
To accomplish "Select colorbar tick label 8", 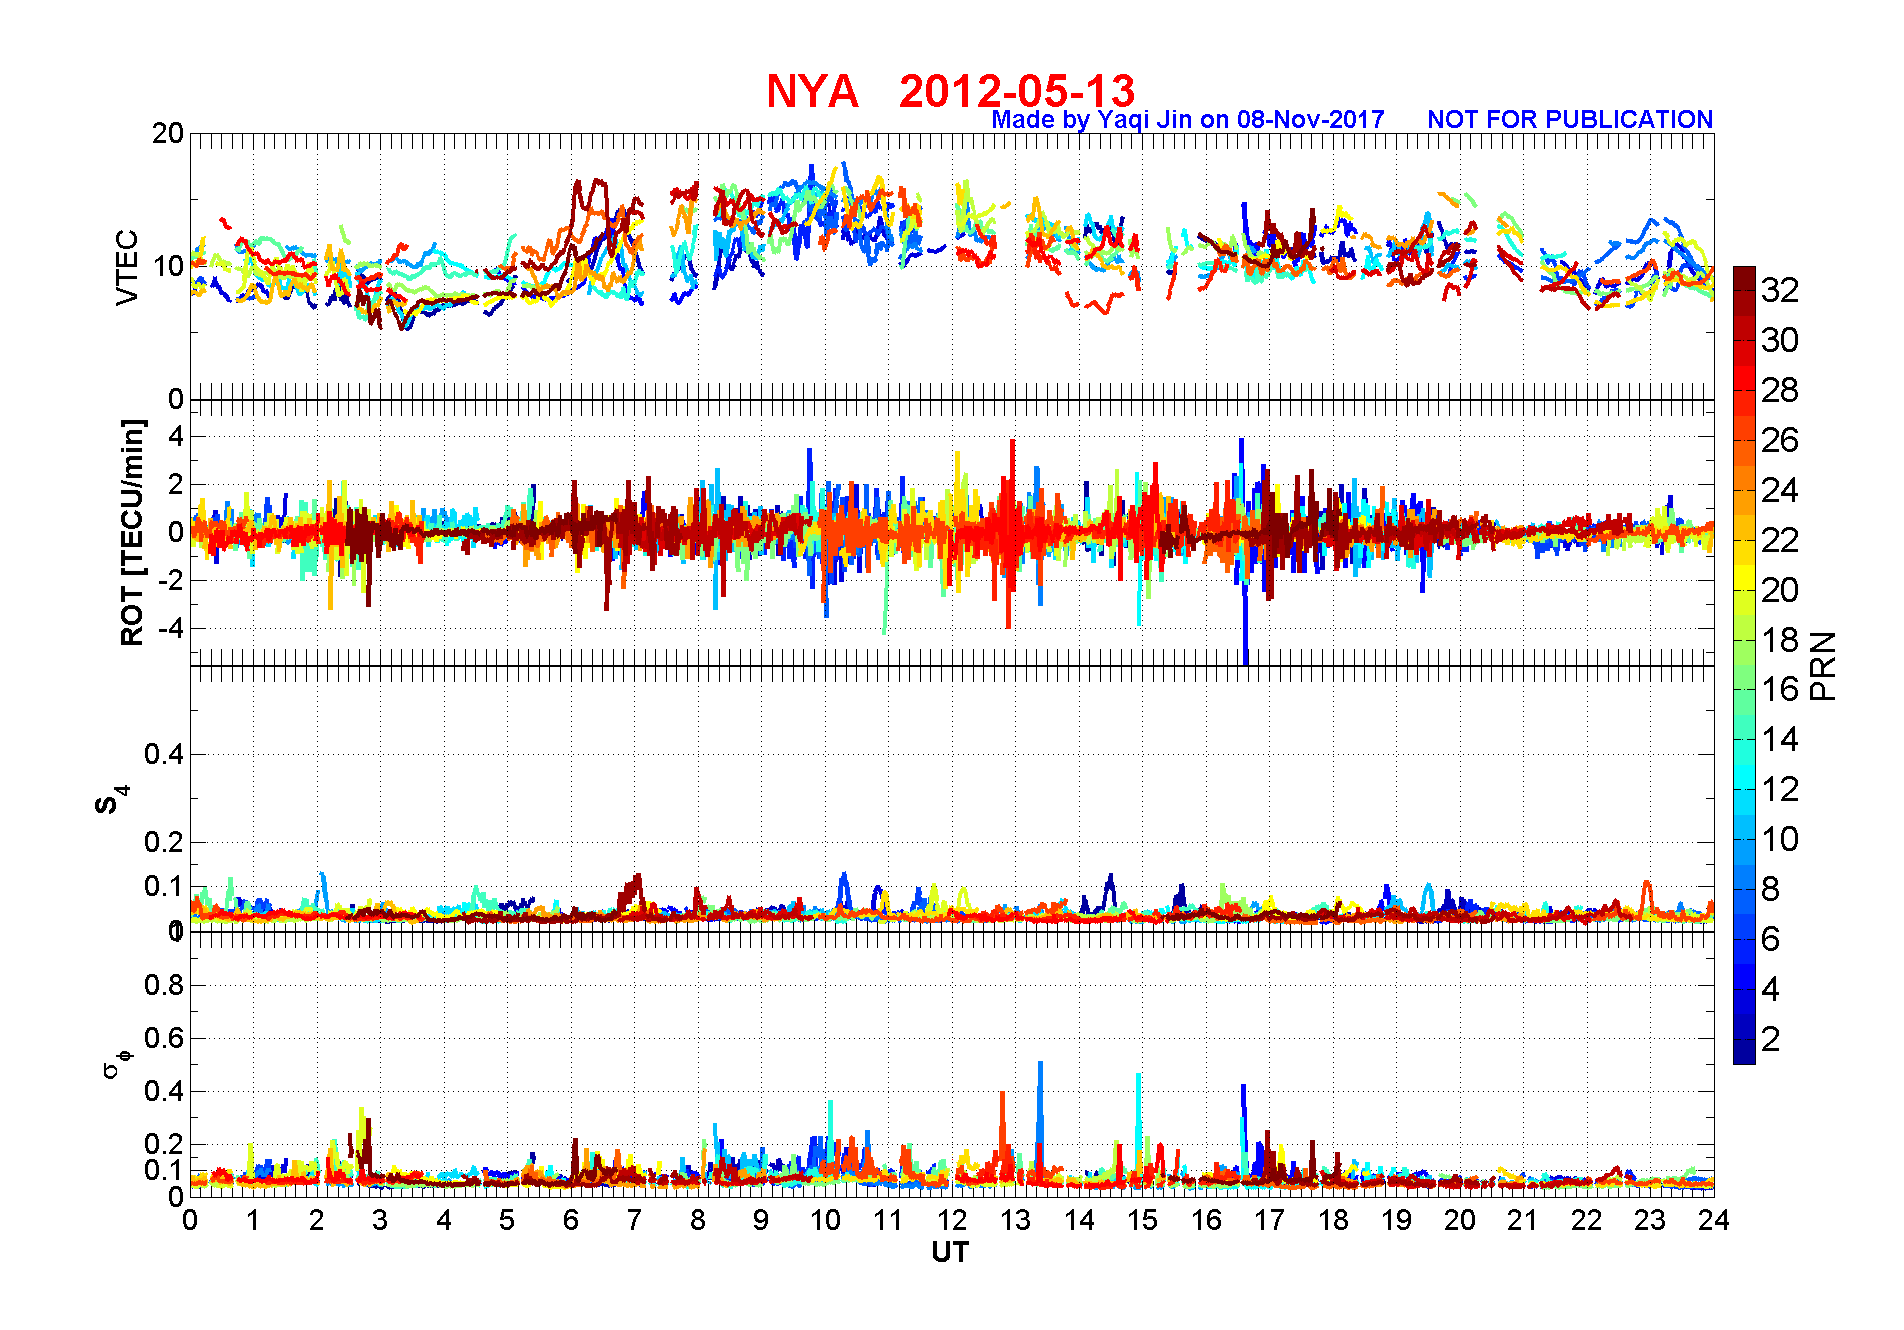I will coord(1771,889).
